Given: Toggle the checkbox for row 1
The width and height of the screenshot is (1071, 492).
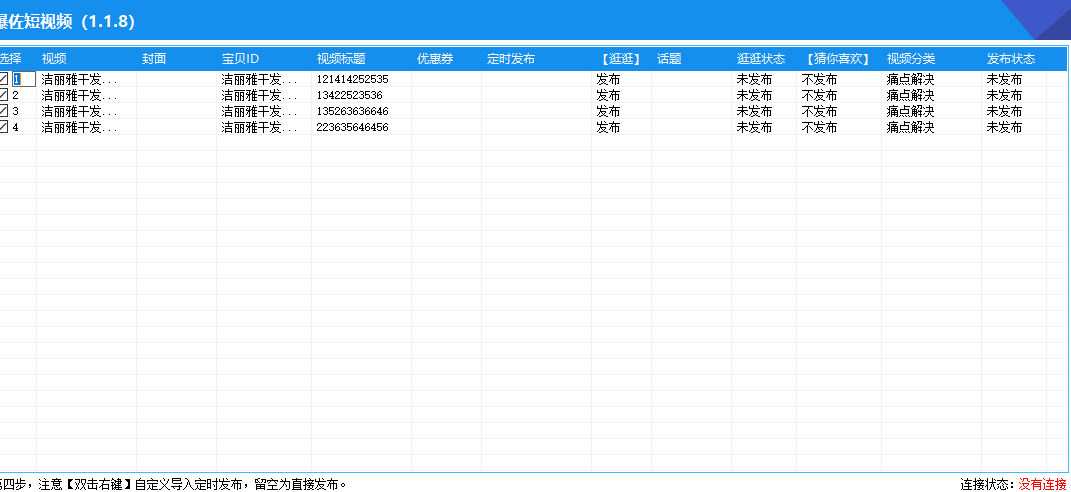Looking at the screenshot, I should pos(4,79).
